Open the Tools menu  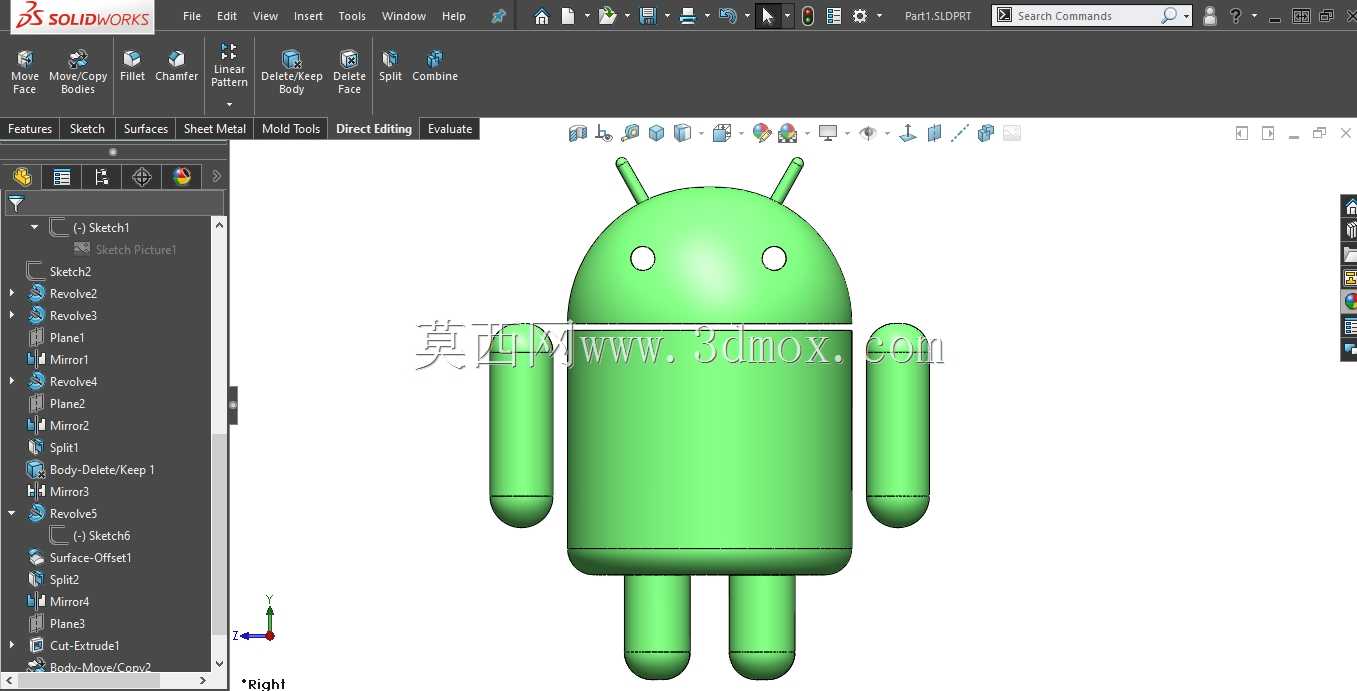click(x=352, y=16)
